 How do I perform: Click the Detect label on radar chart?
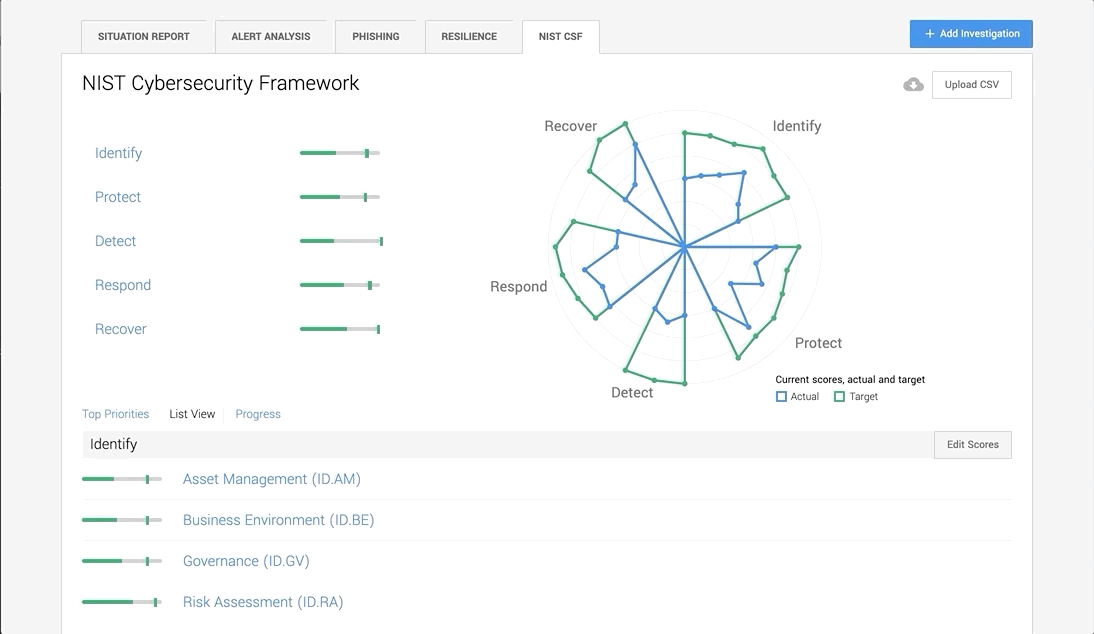(x=632, y=393)
